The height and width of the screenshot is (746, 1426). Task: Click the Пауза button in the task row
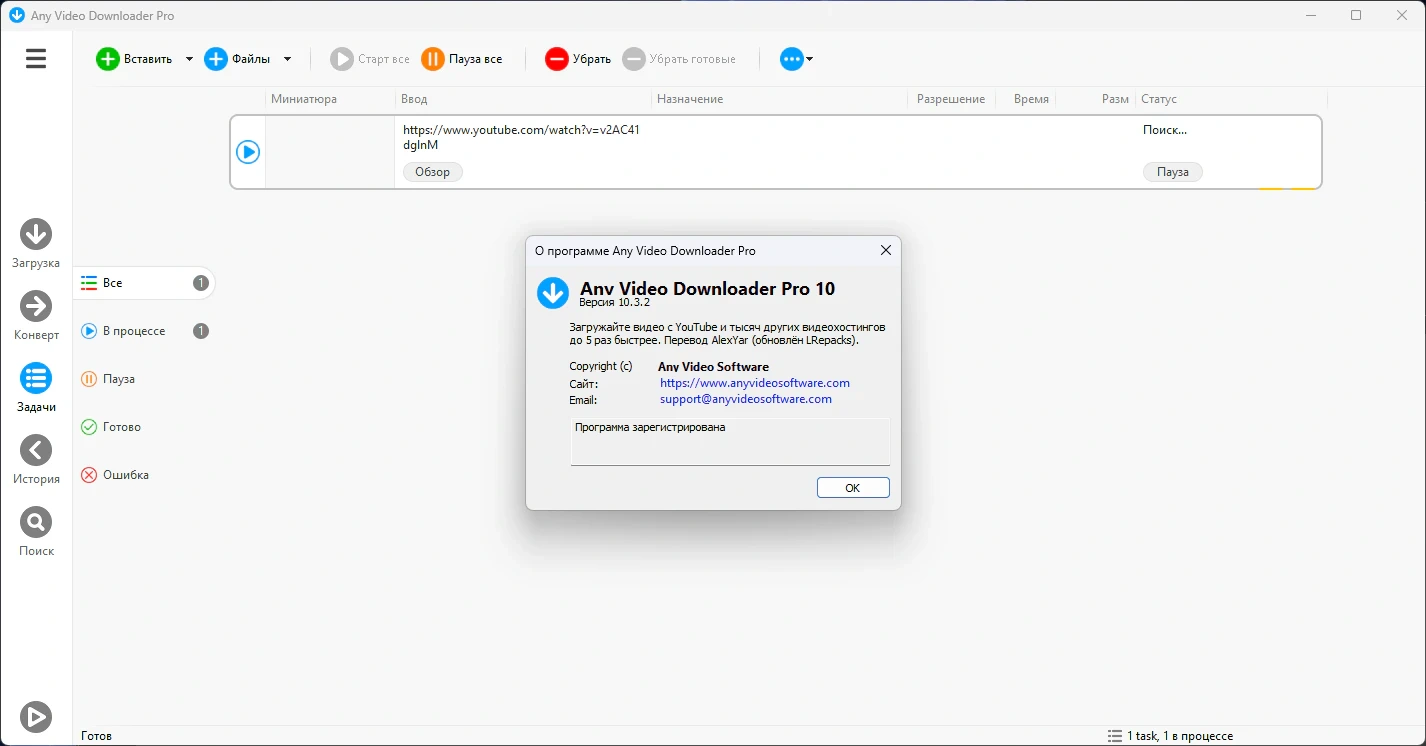point(1173,172)
